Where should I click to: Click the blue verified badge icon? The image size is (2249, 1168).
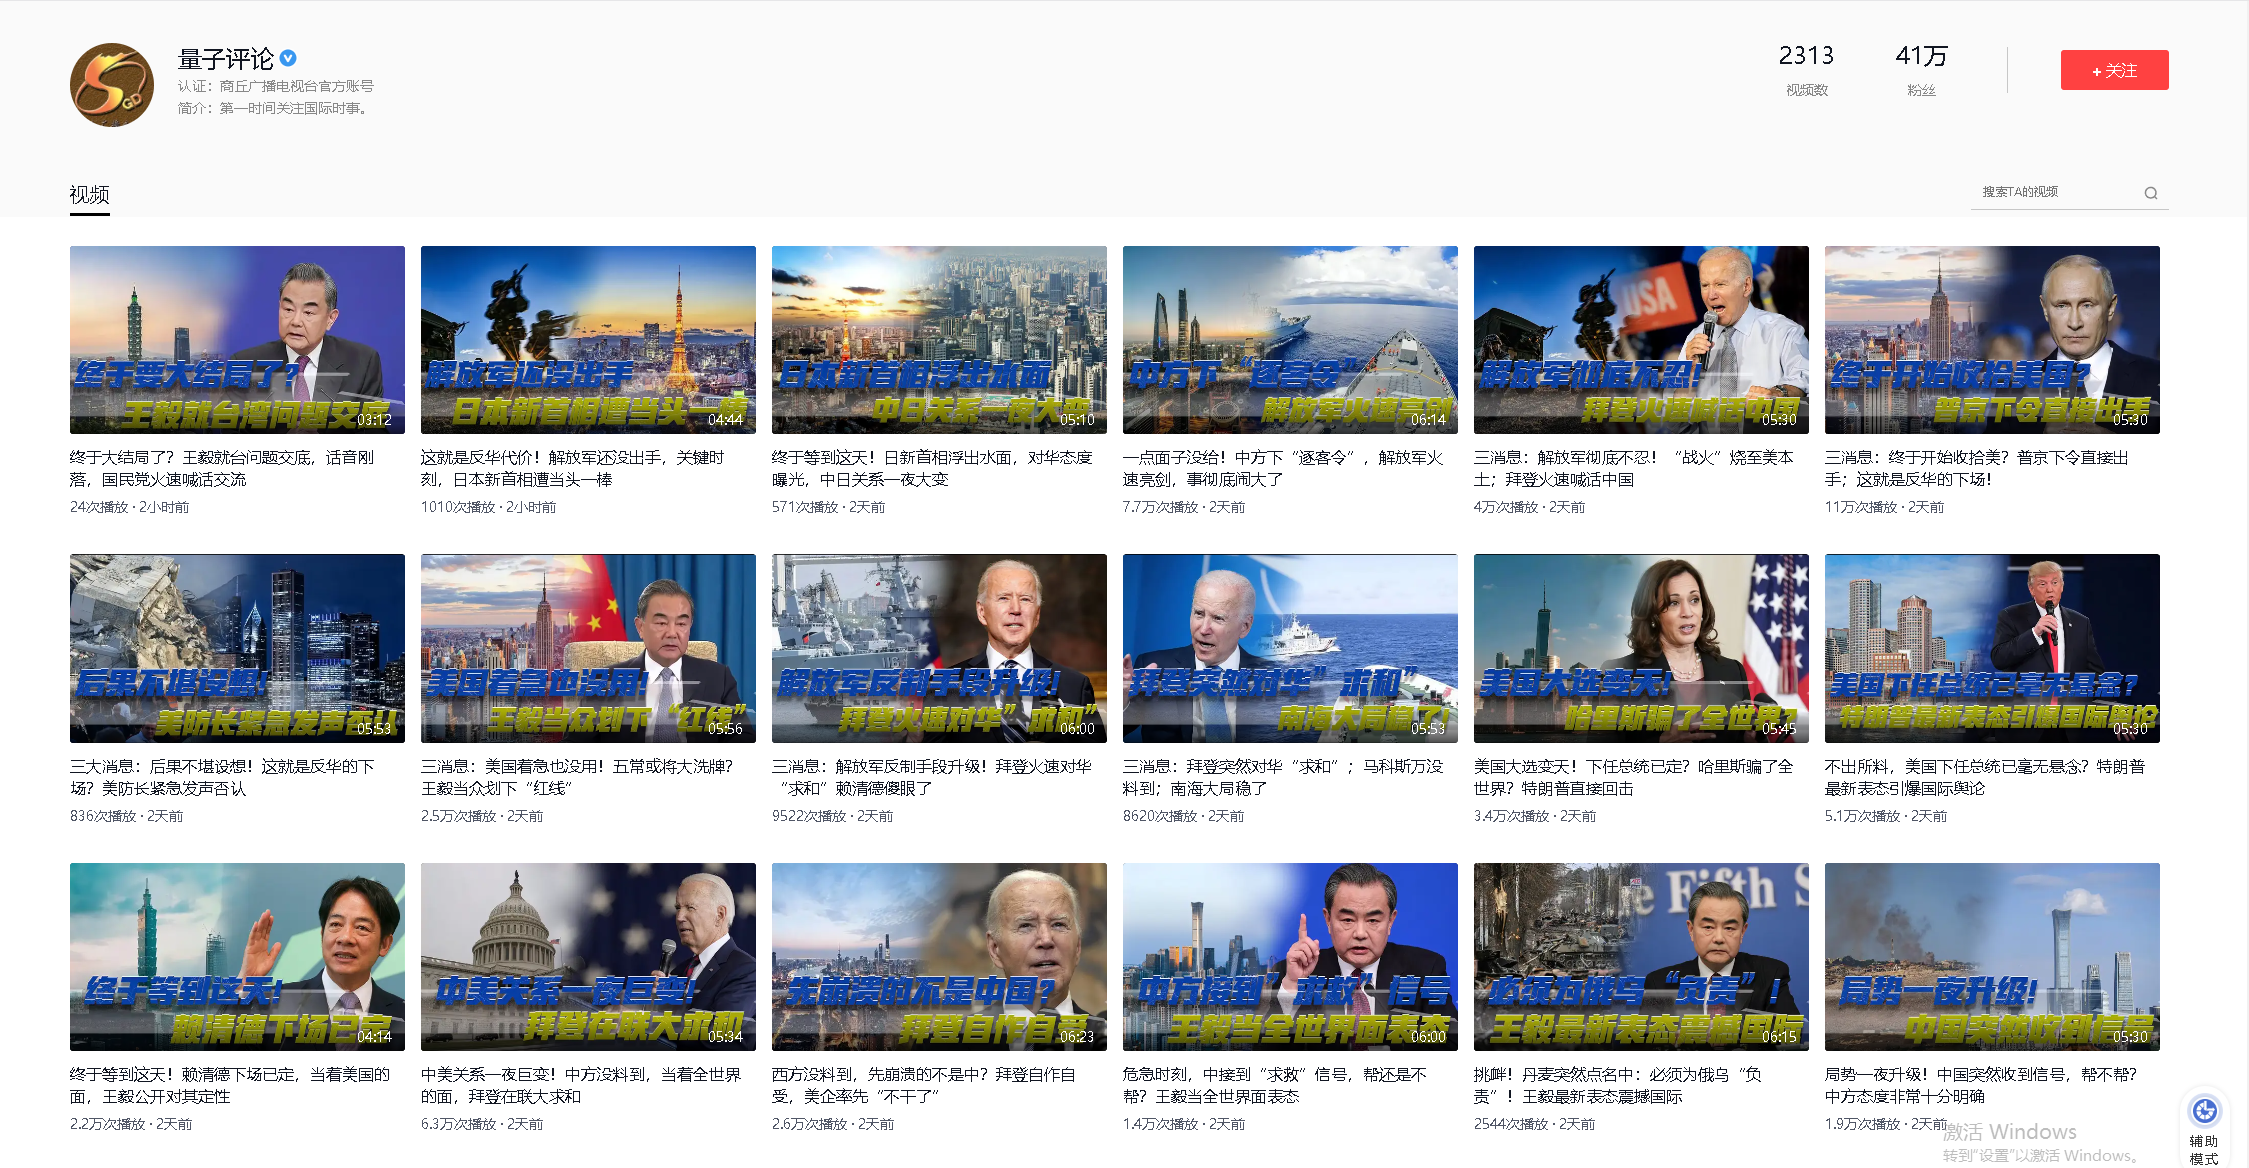[288, 58]
